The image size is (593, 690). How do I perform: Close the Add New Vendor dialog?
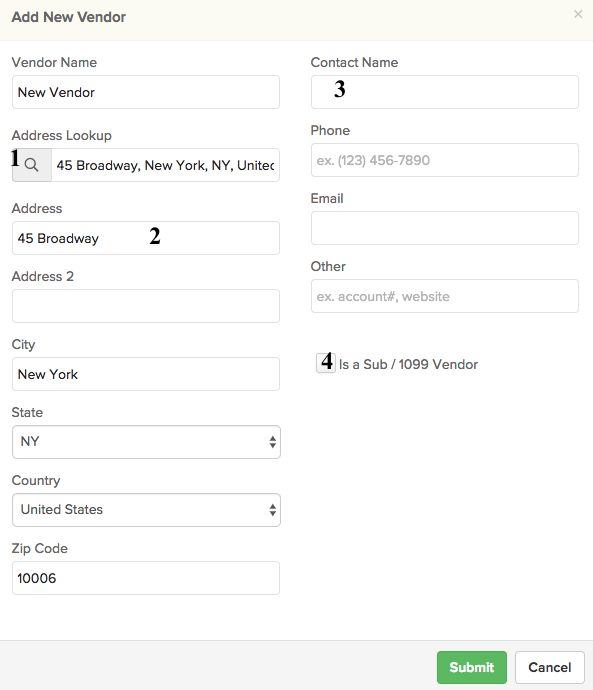point(578,15)
